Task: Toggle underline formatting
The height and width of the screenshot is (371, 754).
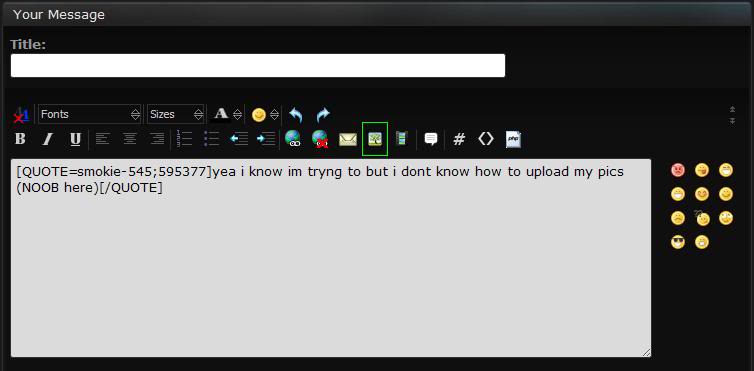Action: point(75,139)
